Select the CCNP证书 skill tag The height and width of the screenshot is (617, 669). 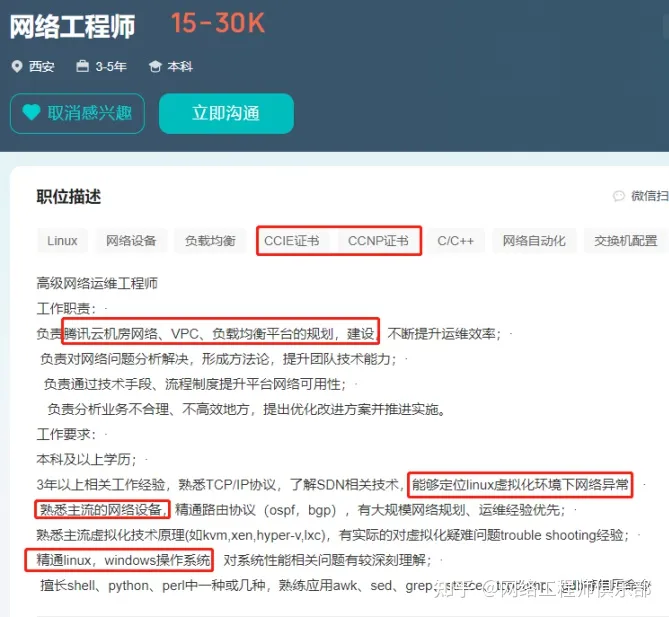(x=378, y=241)
